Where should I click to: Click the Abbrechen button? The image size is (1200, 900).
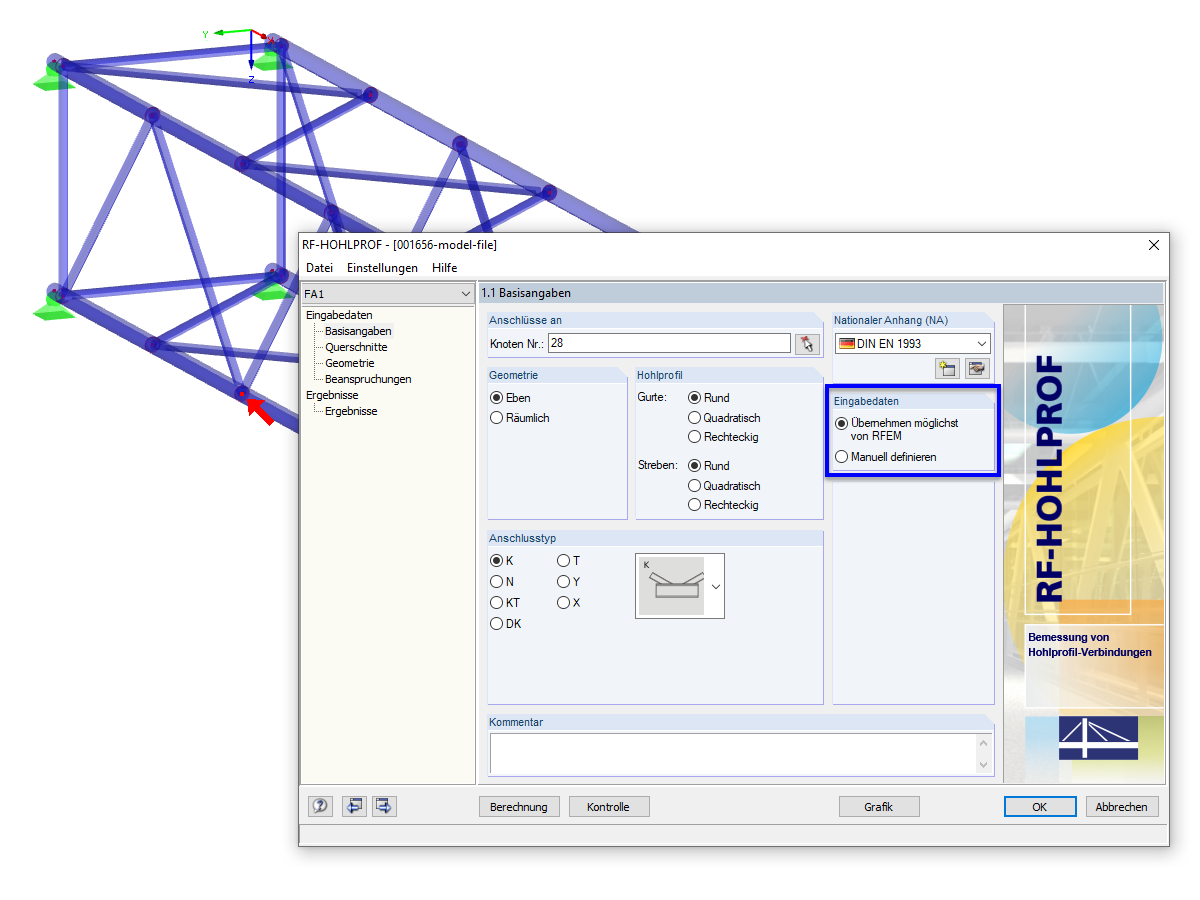tap(1123, 807)
